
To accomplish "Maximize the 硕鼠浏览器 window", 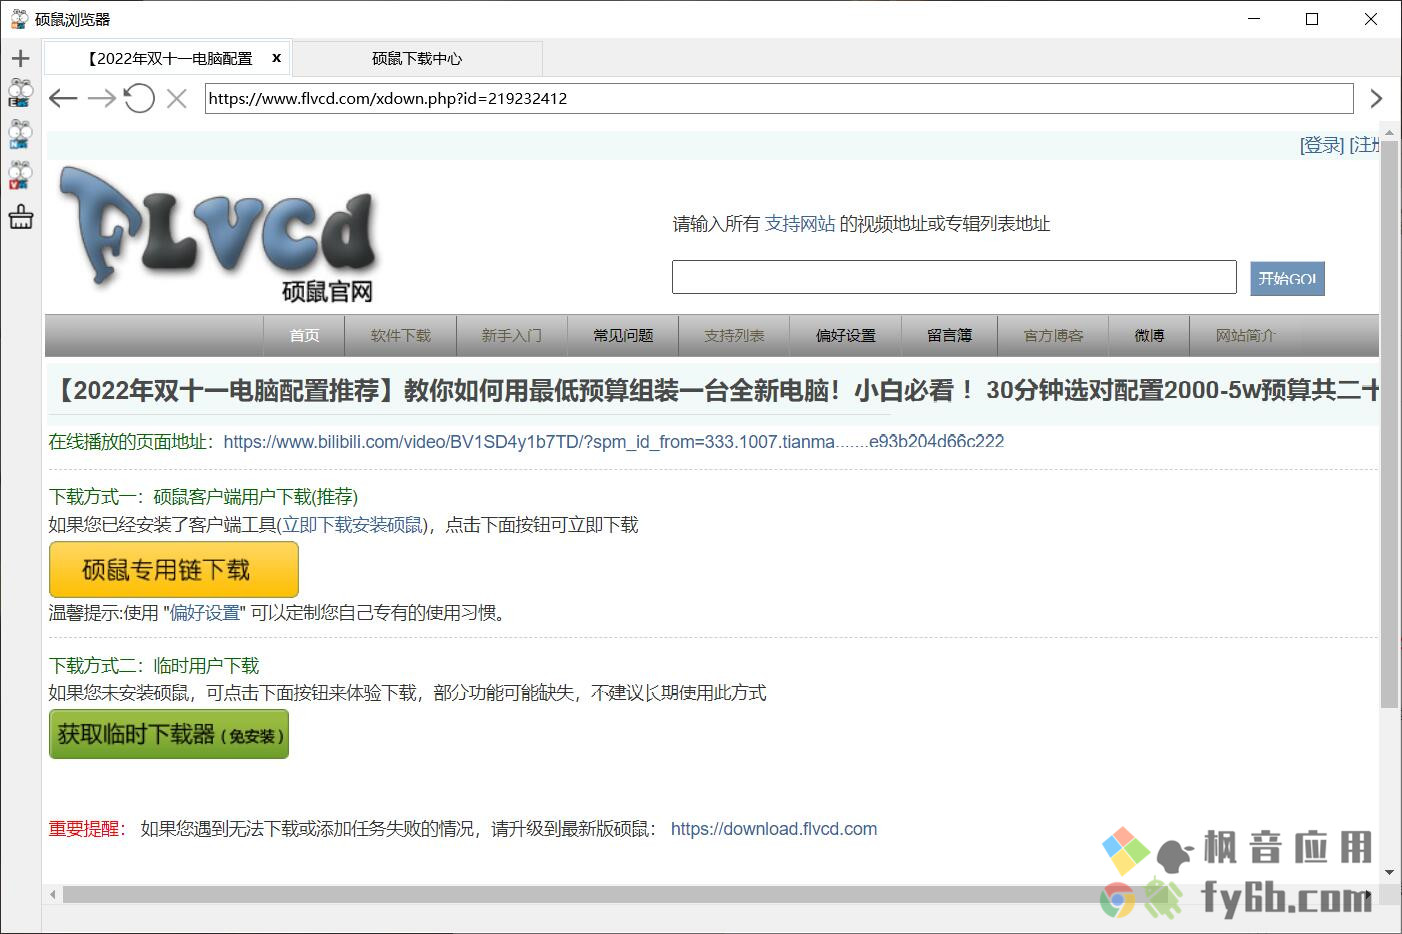I will coord(1312,19).
